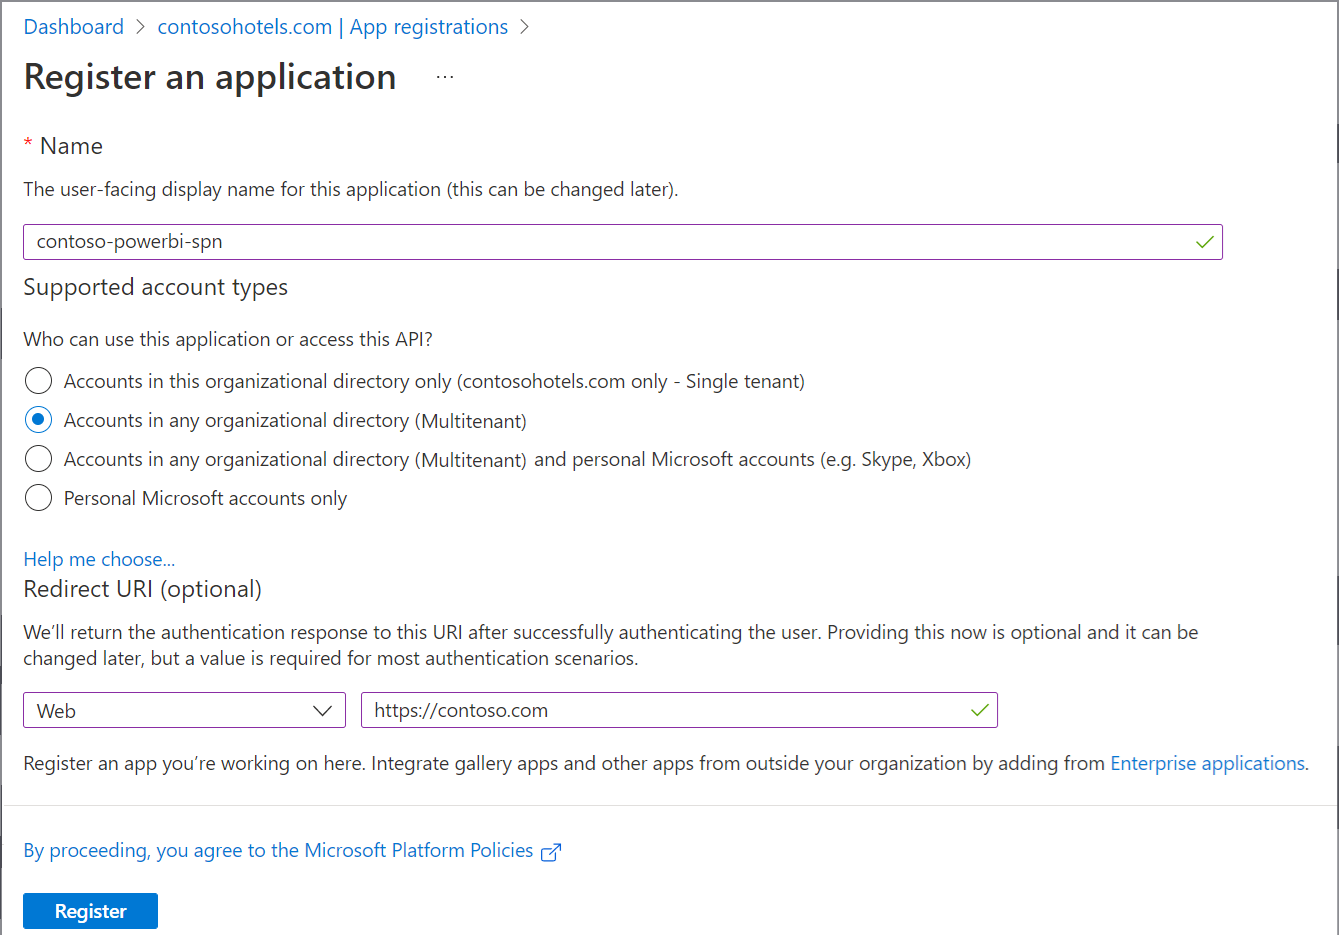The height and width of the screenshot is (935, 1339).
Task: Click the ellipsis next to Register an application
Action: tap(444, 75)
